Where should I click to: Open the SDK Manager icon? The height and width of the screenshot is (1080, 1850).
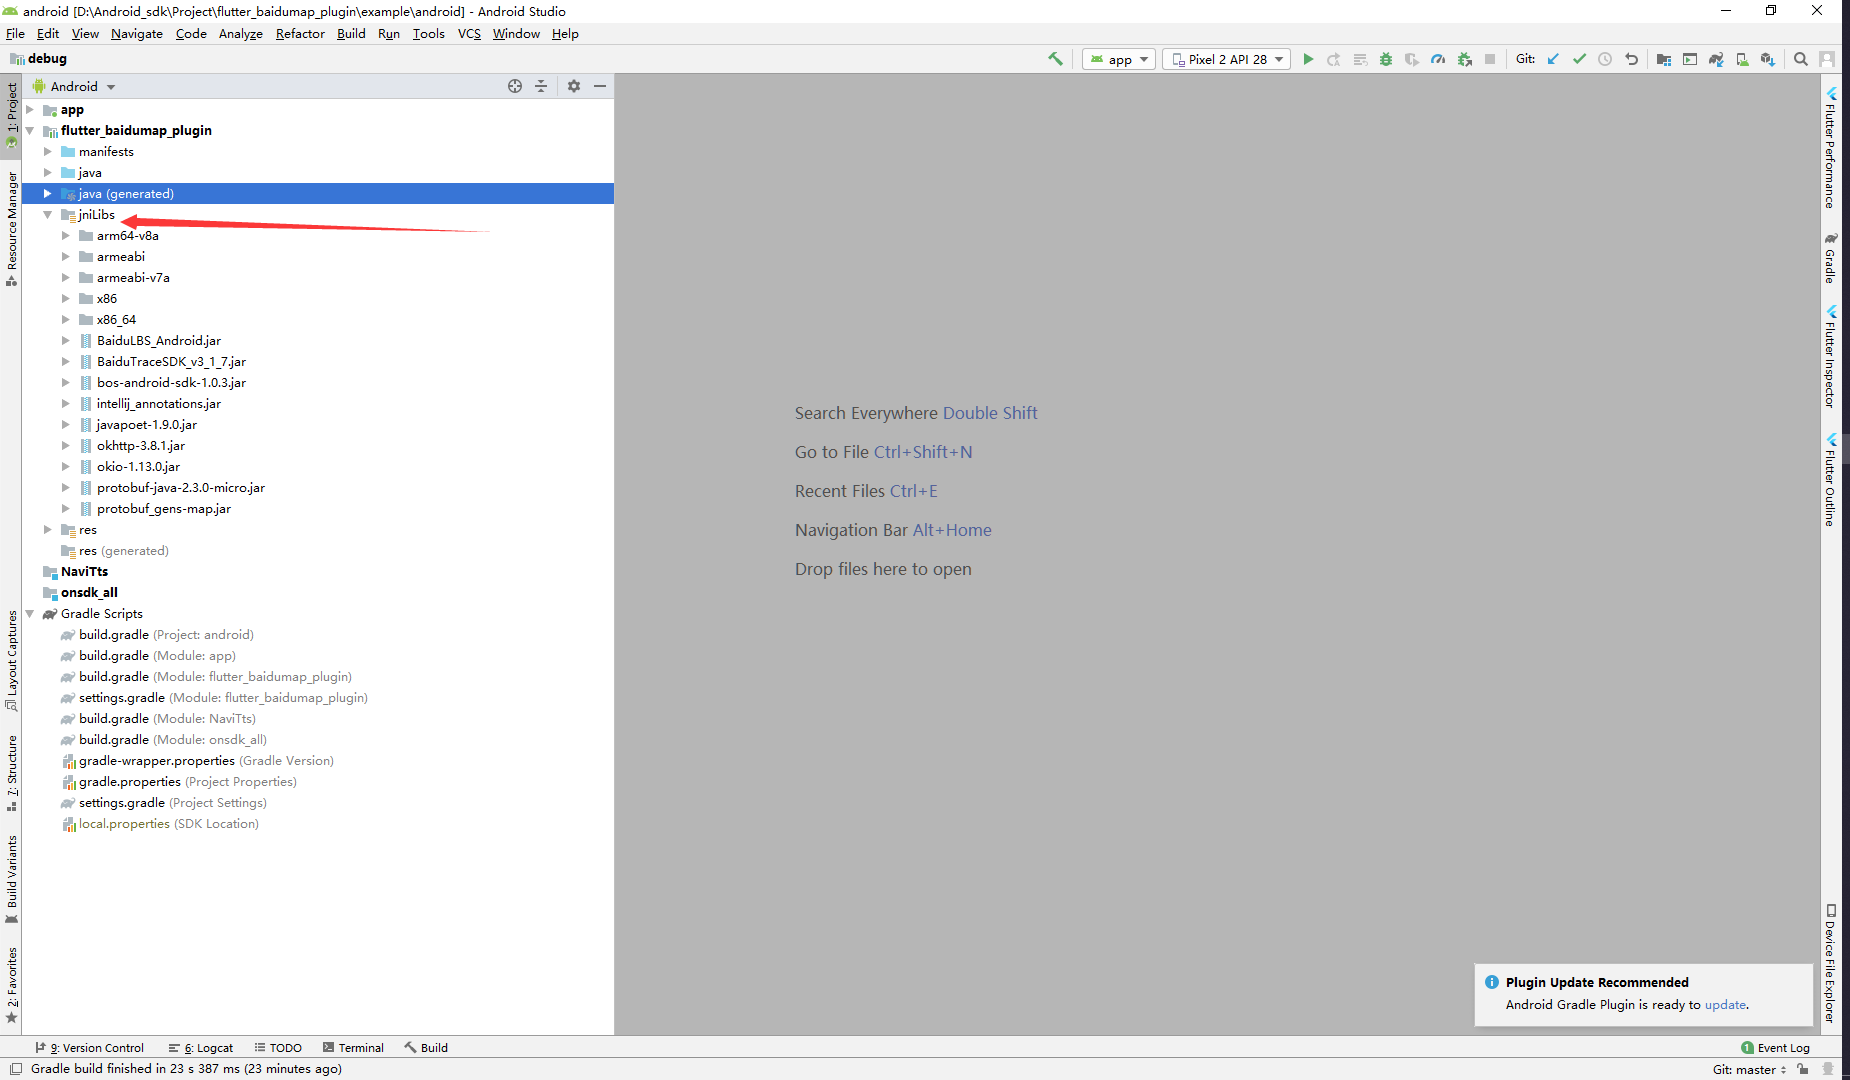(1768, 59)
